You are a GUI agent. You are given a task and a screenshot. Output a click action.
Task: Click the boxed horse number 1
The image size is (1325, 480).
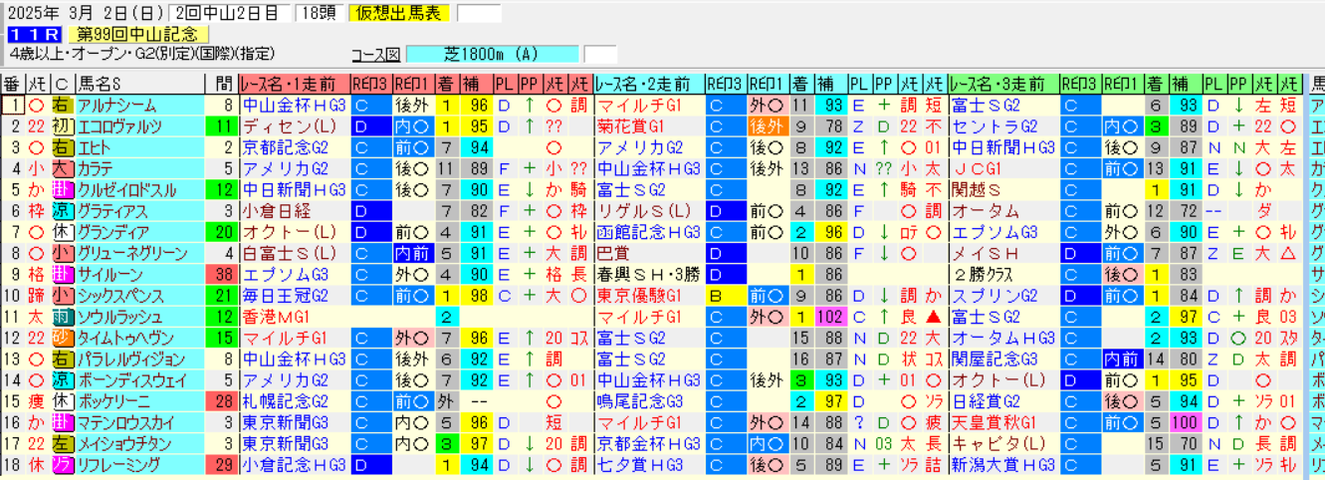coord(13,104)
